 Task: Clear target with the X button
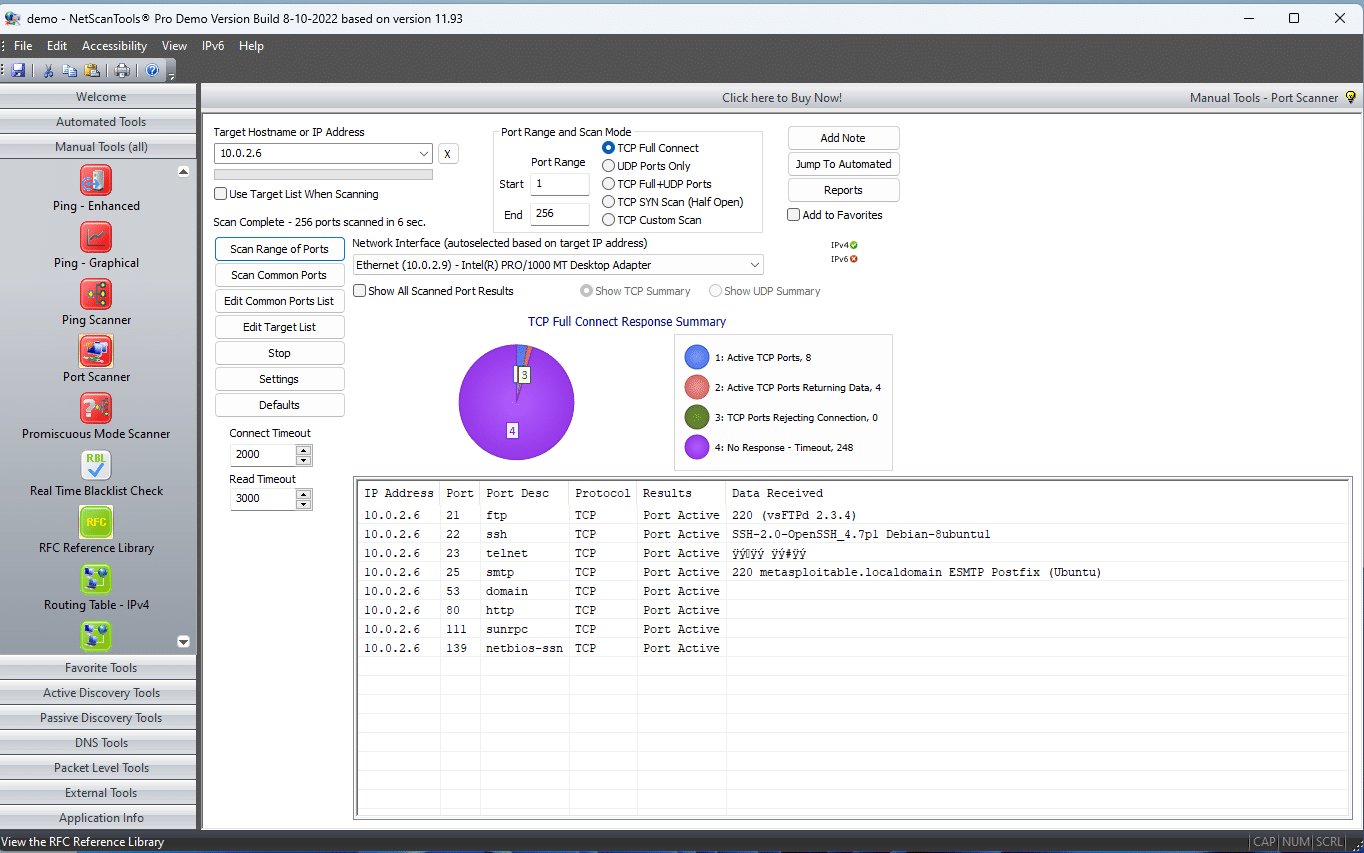tap(448, 154)
